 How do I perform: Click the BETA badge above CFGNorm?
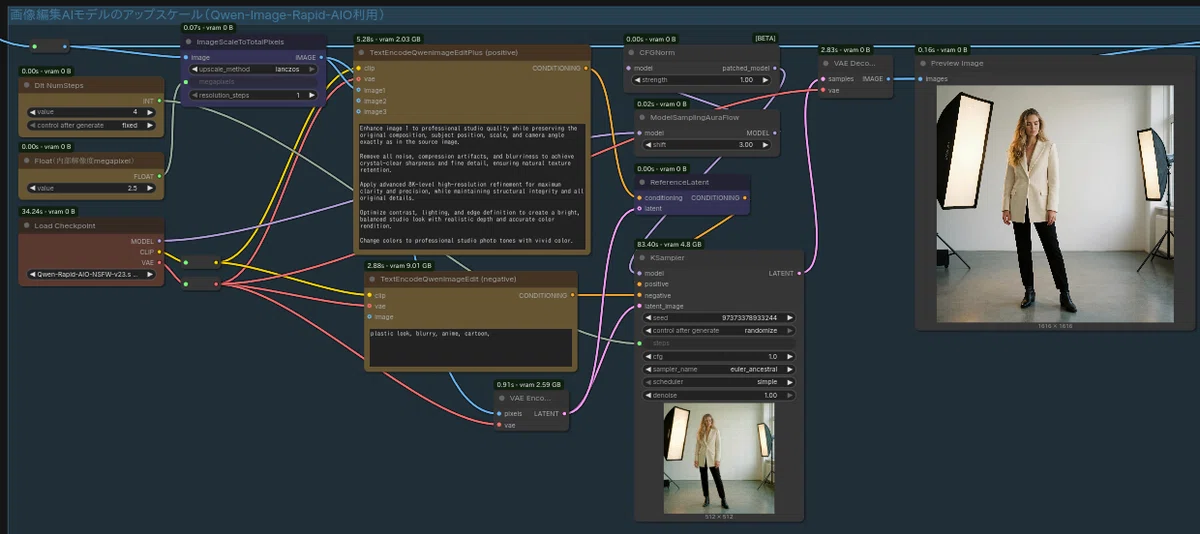[765, 38]
